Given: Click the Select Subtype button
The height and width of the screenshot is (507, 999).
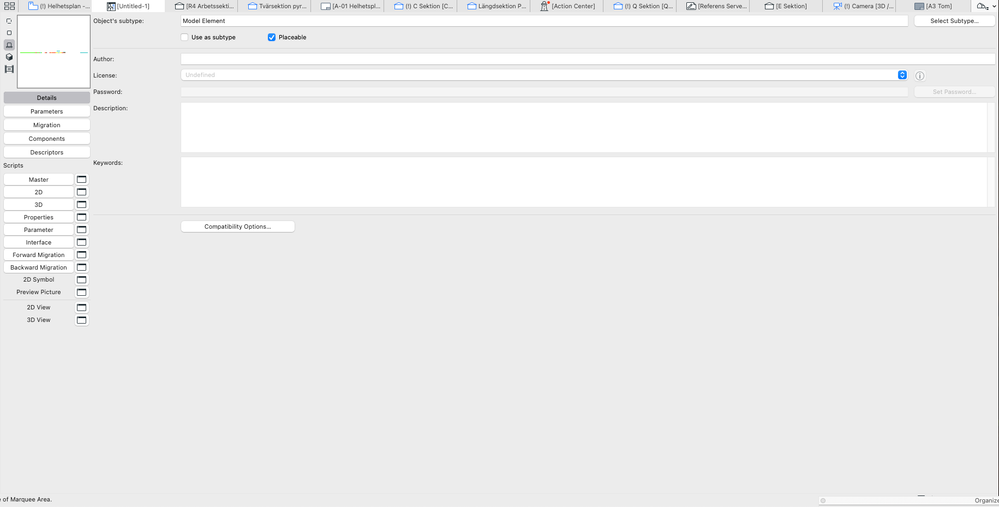Looking at the screenshot, I should (x=954, y=21).
